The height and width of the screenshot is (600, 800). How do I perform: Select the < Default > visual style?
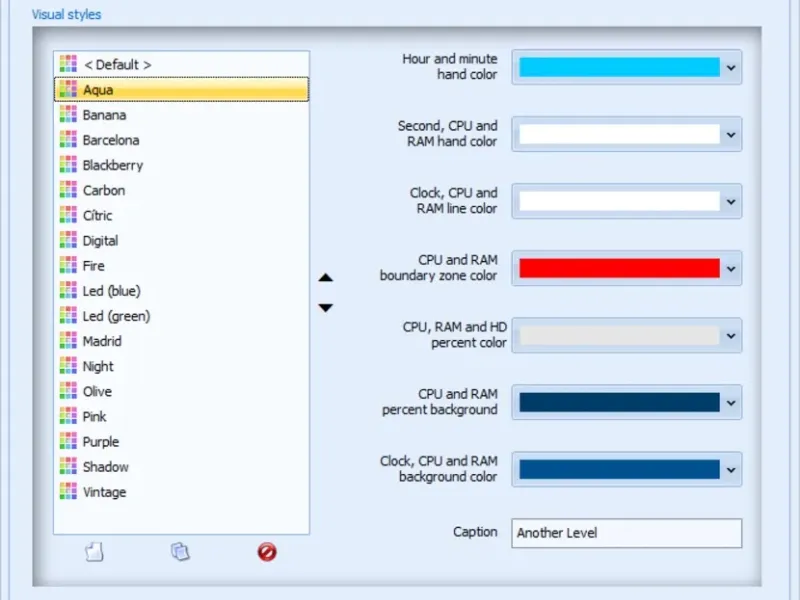(181, 64)
